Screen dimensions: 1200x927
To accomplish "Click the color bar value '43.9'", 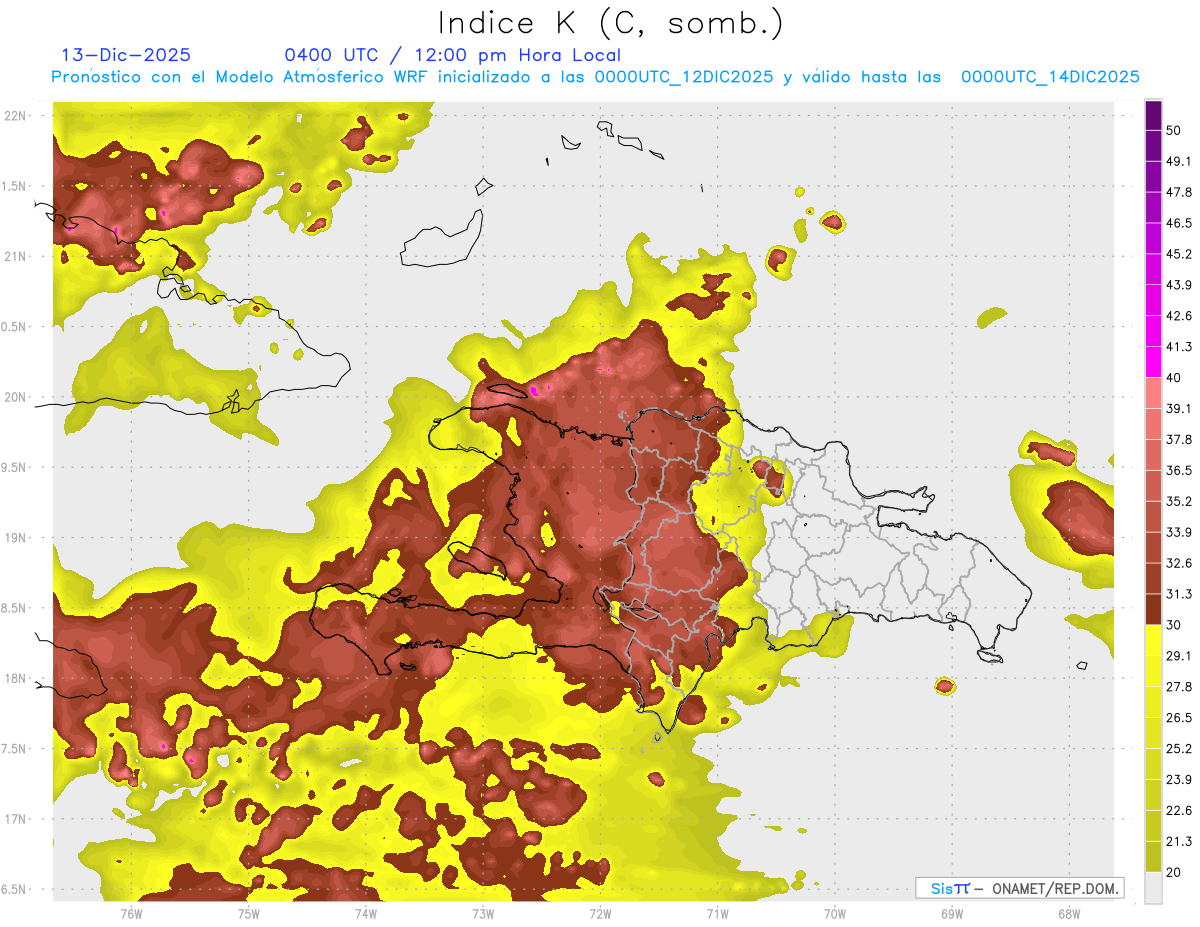I will [1179, 285].
